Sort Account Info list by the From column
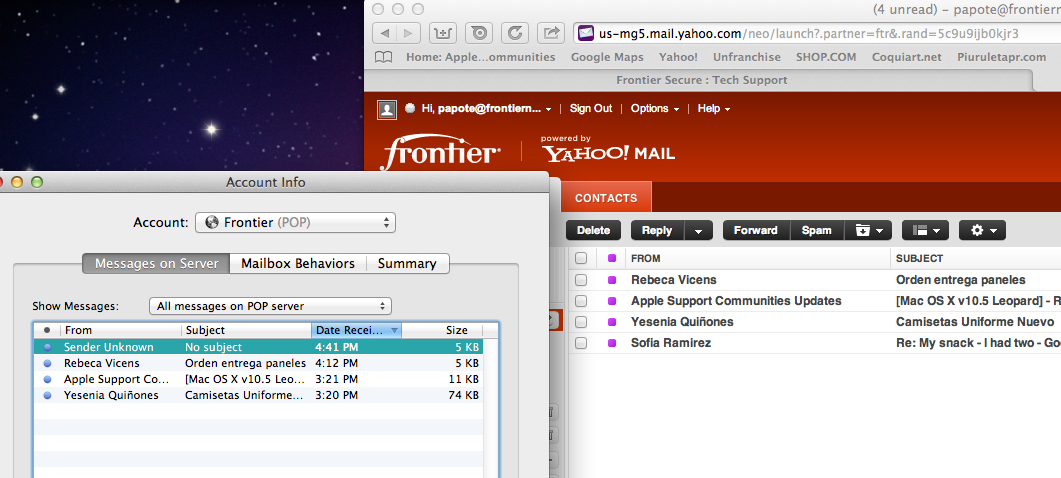 (x=121, y=330)
